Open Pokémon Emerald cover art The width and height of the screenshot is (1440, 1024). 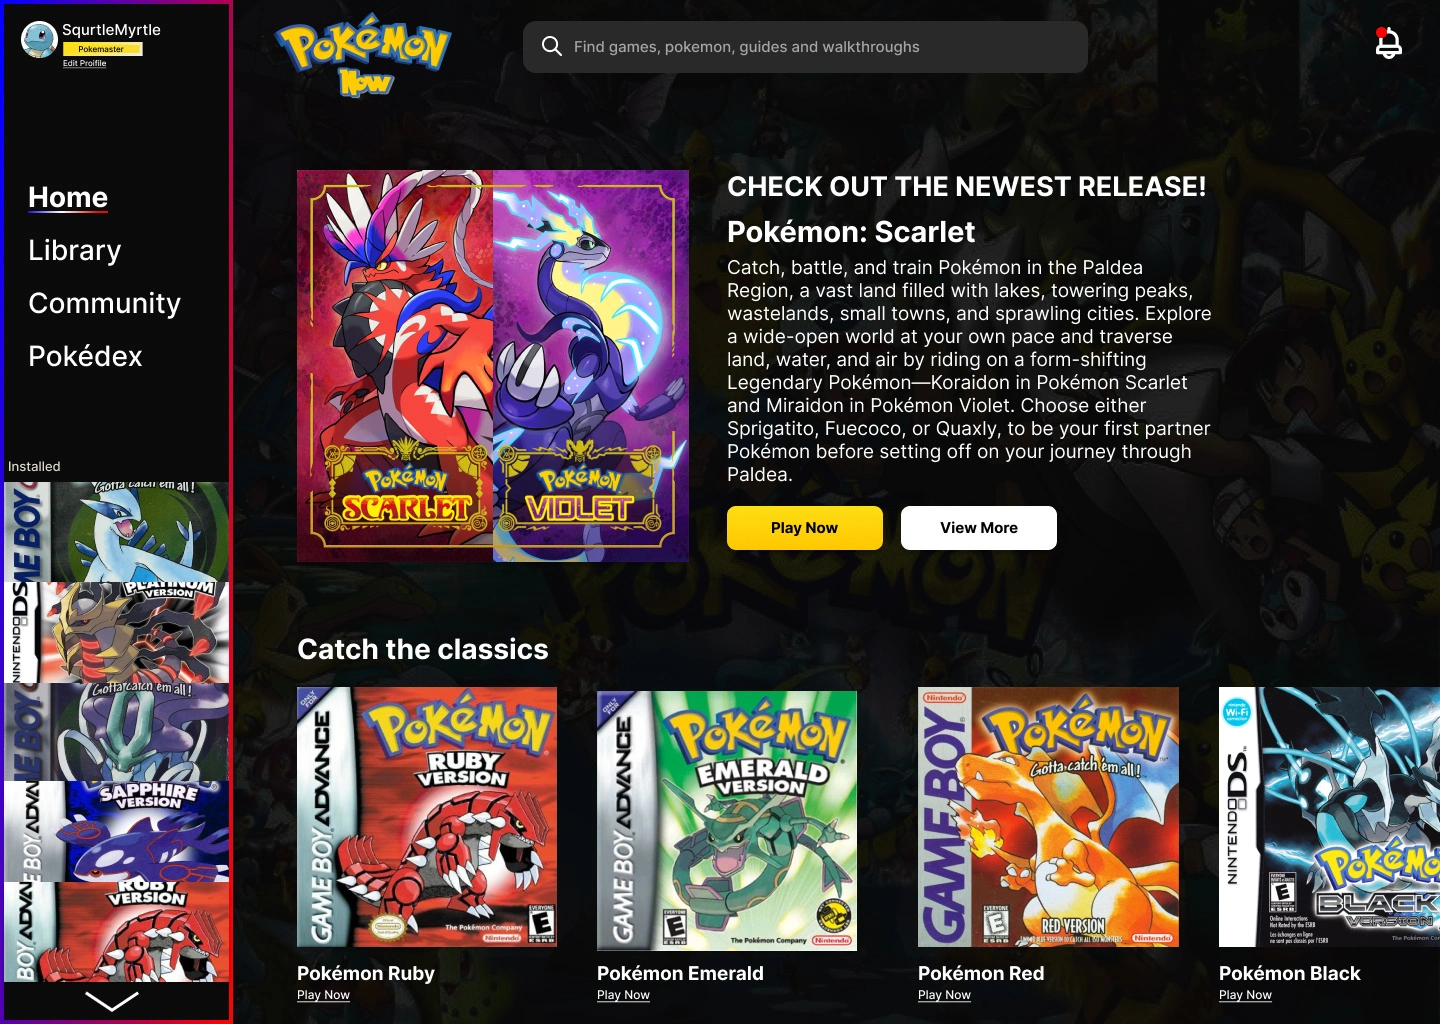click(x=727, y=820)
